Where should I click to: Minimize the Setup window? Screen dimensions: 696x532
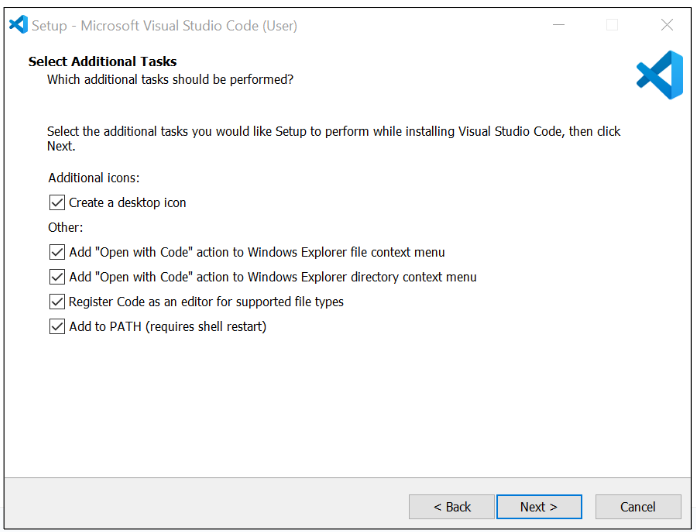[x=557, y=25]
